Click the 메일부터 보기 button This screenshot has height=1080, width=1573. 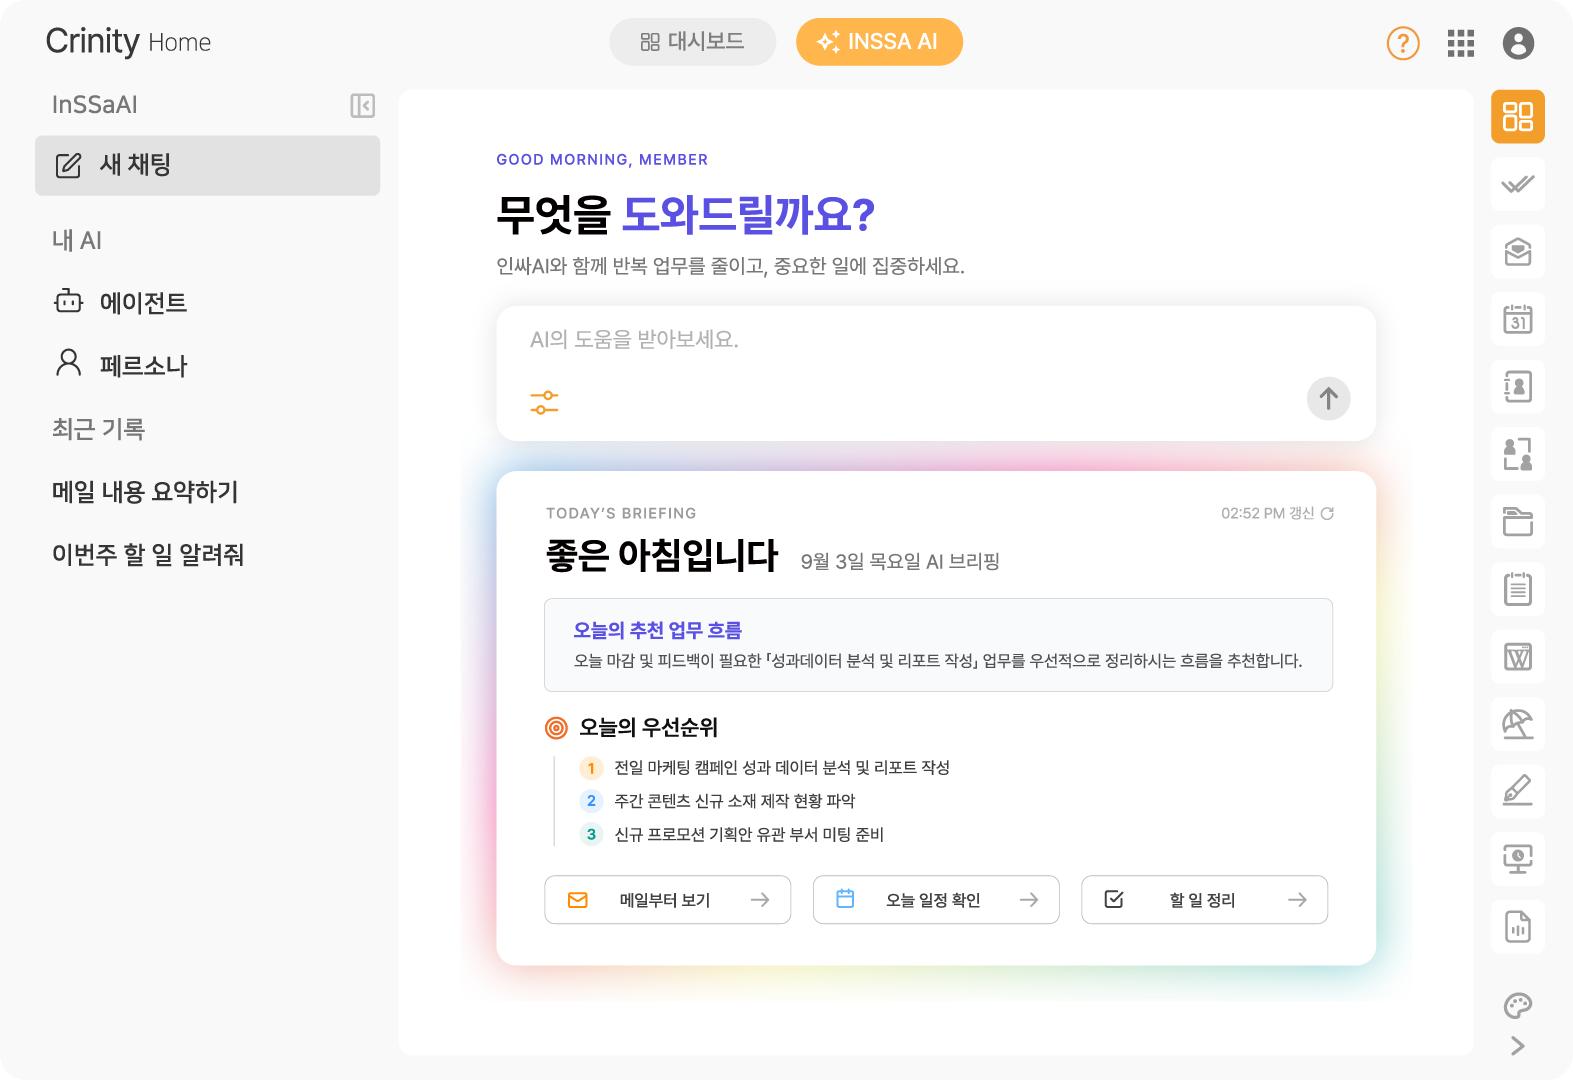click(668, 900)
